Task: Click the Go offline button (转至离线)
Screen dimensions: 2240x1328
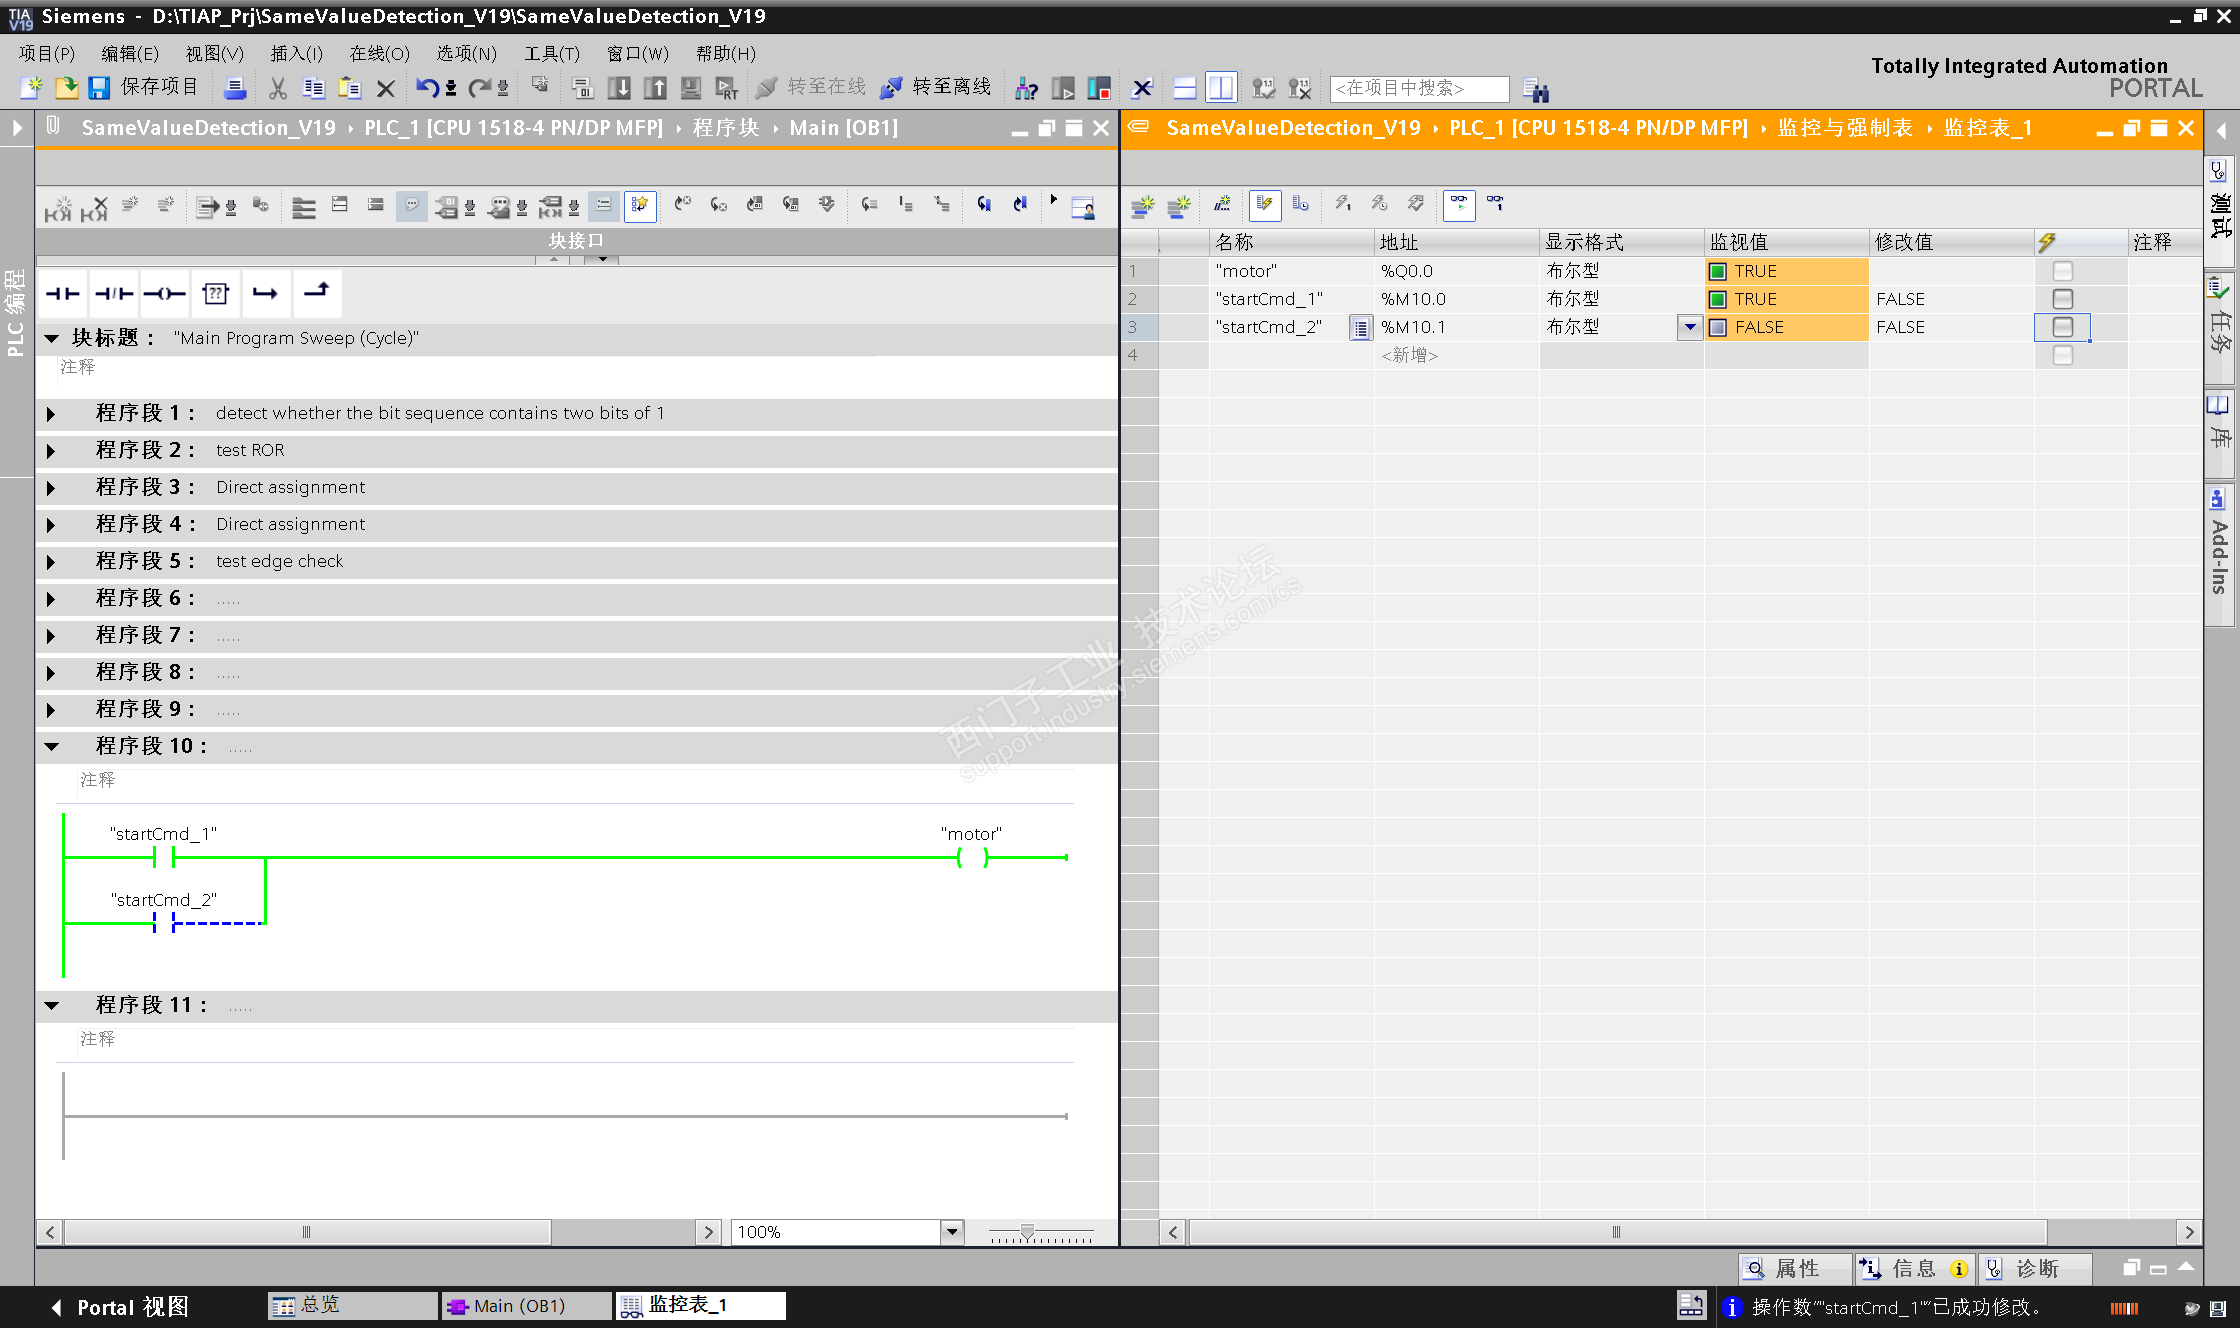Action: click(x=936, y=88)
